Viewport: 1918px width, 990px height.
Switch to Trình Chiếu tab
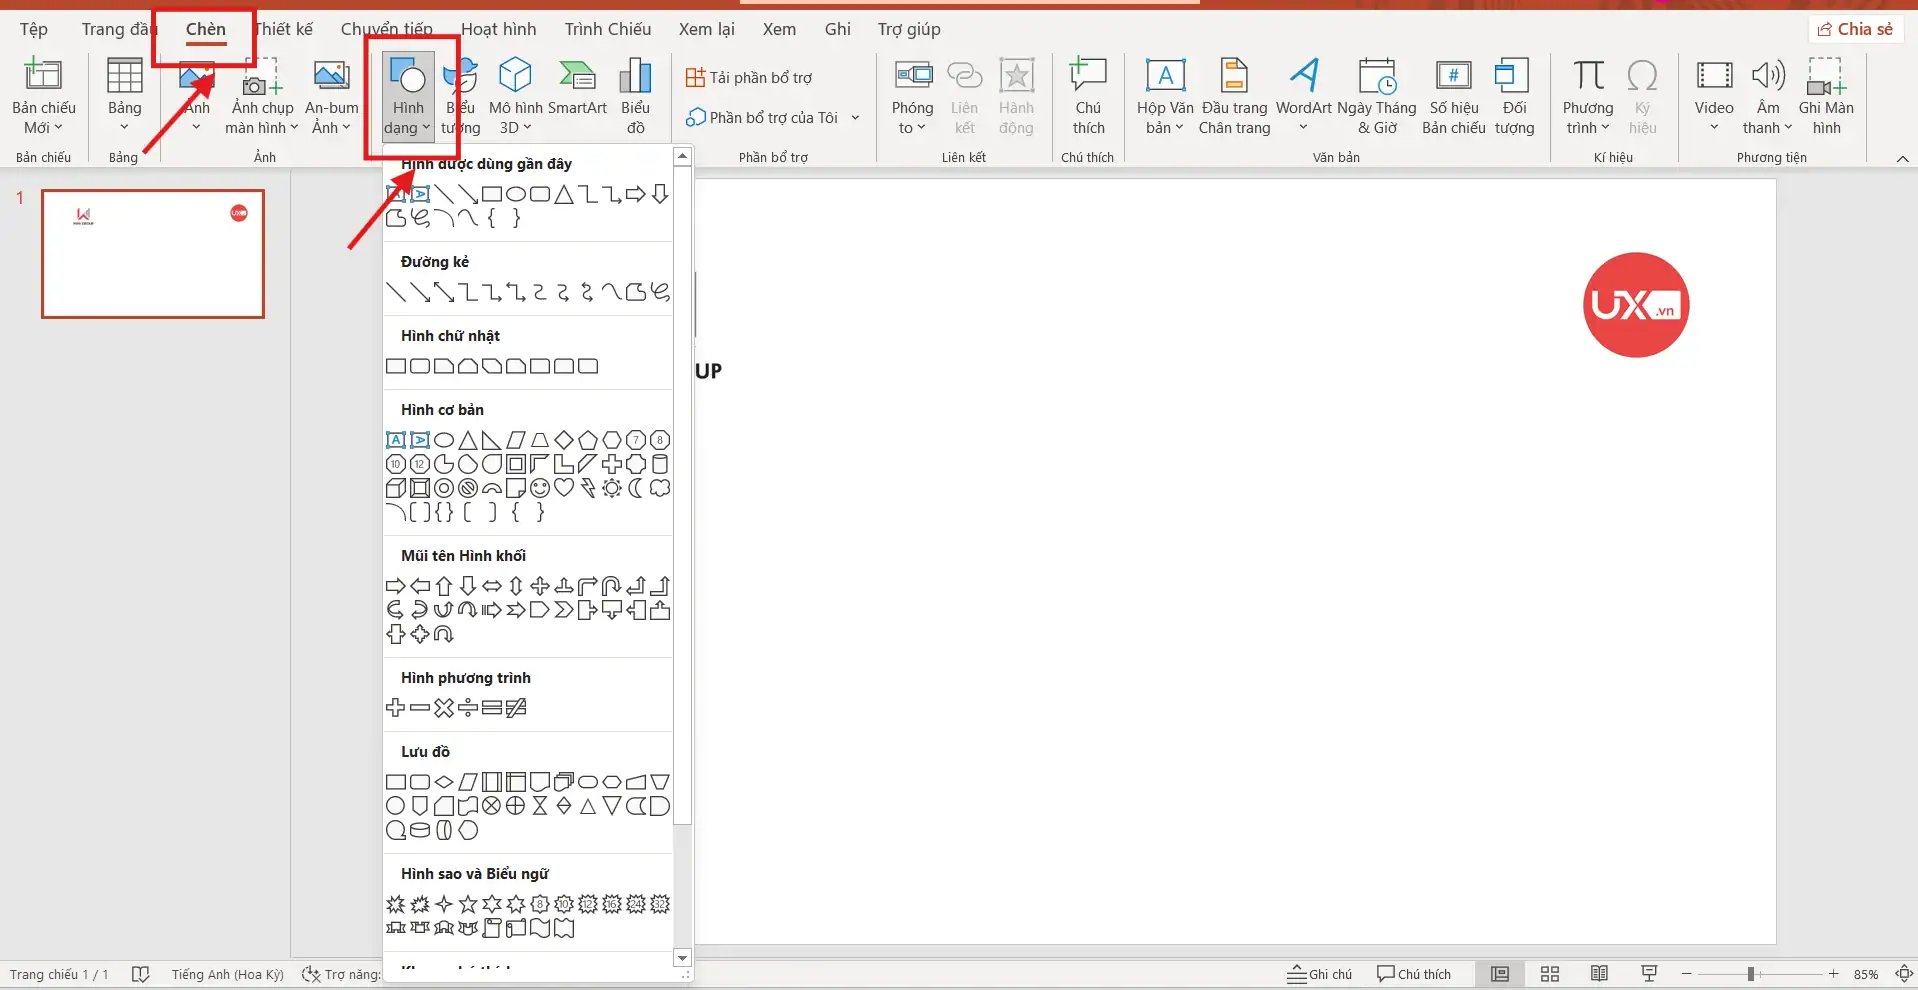[607, 29]
